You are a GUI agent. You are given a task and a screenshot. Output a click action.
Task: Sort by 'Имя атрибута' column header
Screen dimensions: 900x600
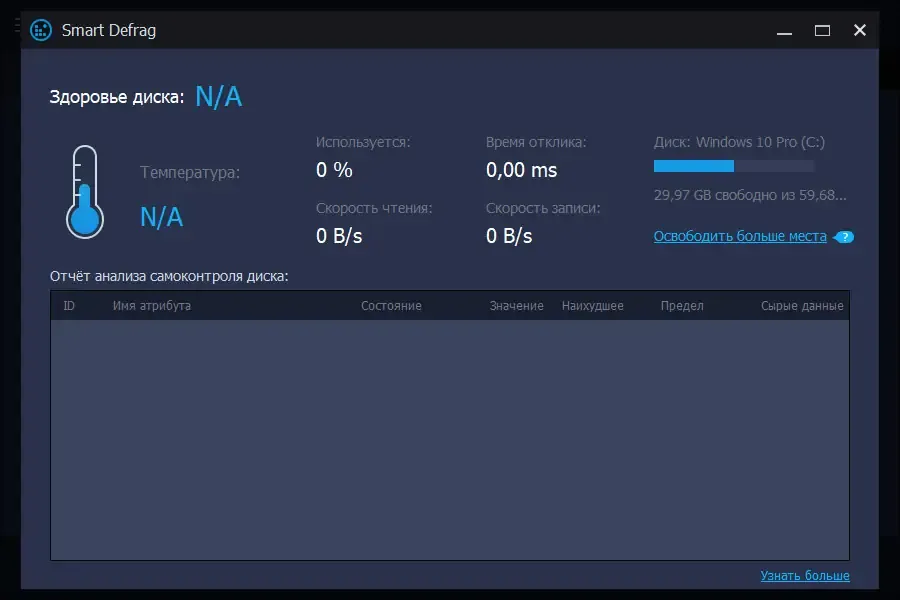coord(152,306)
